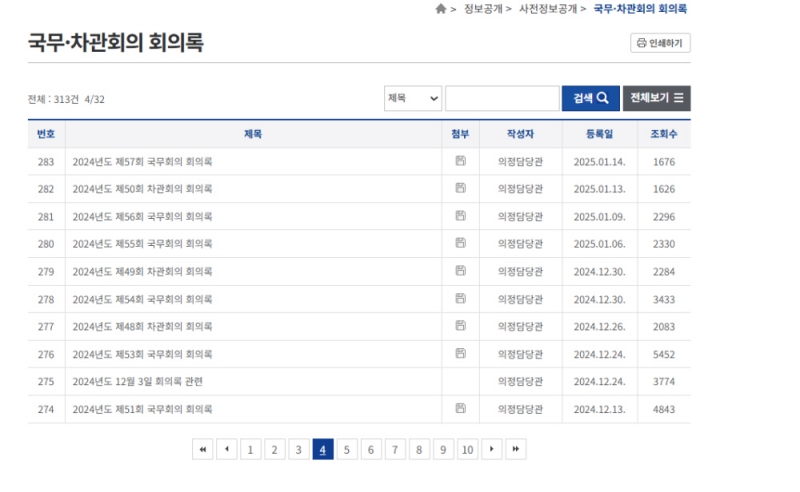
Task: Go to page 5
Action: [x=347, y=449]
